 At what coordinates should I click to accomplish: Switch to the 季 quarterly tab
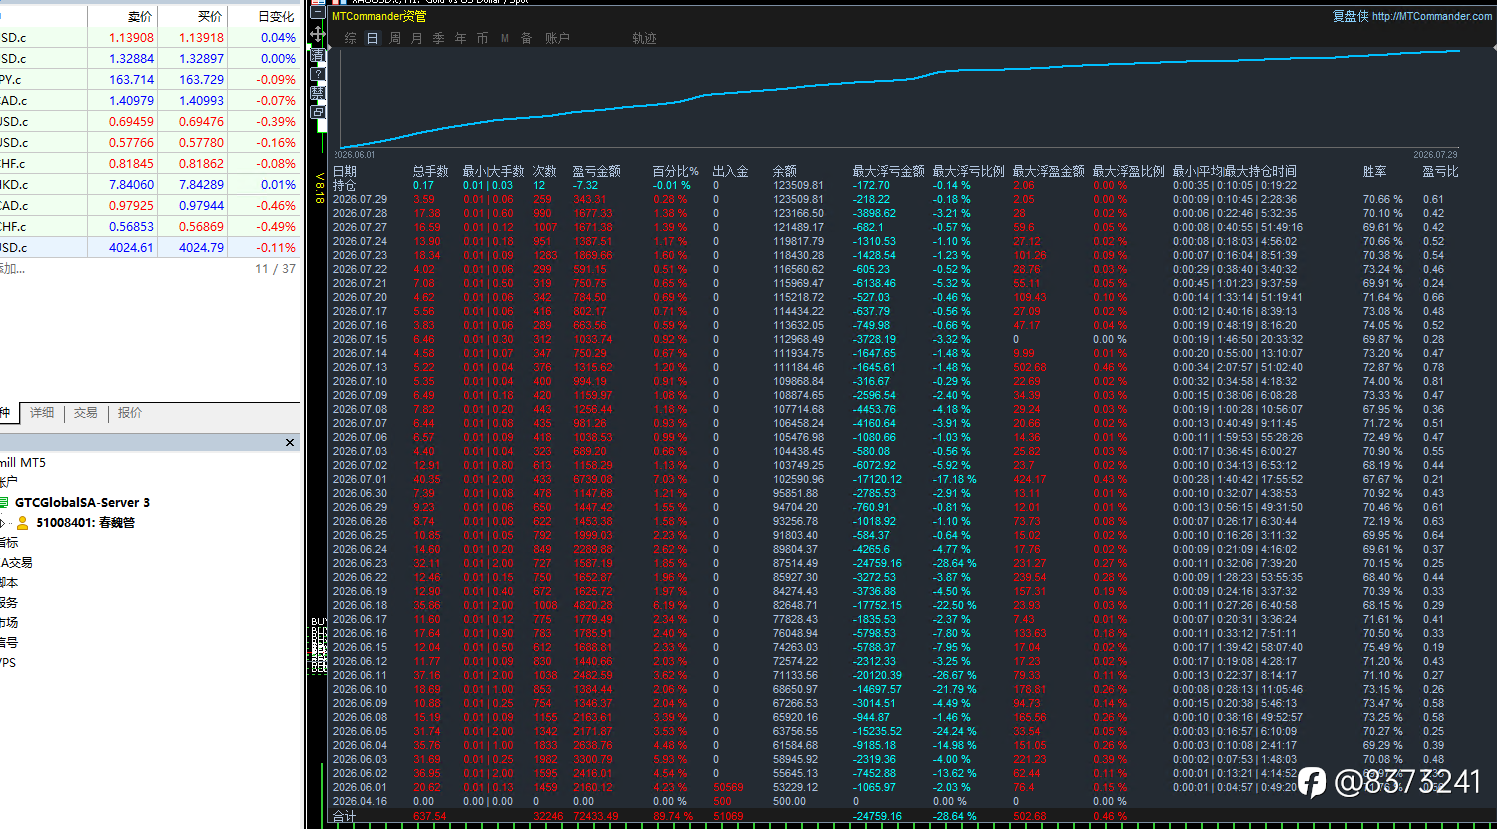tap(438, 38)
